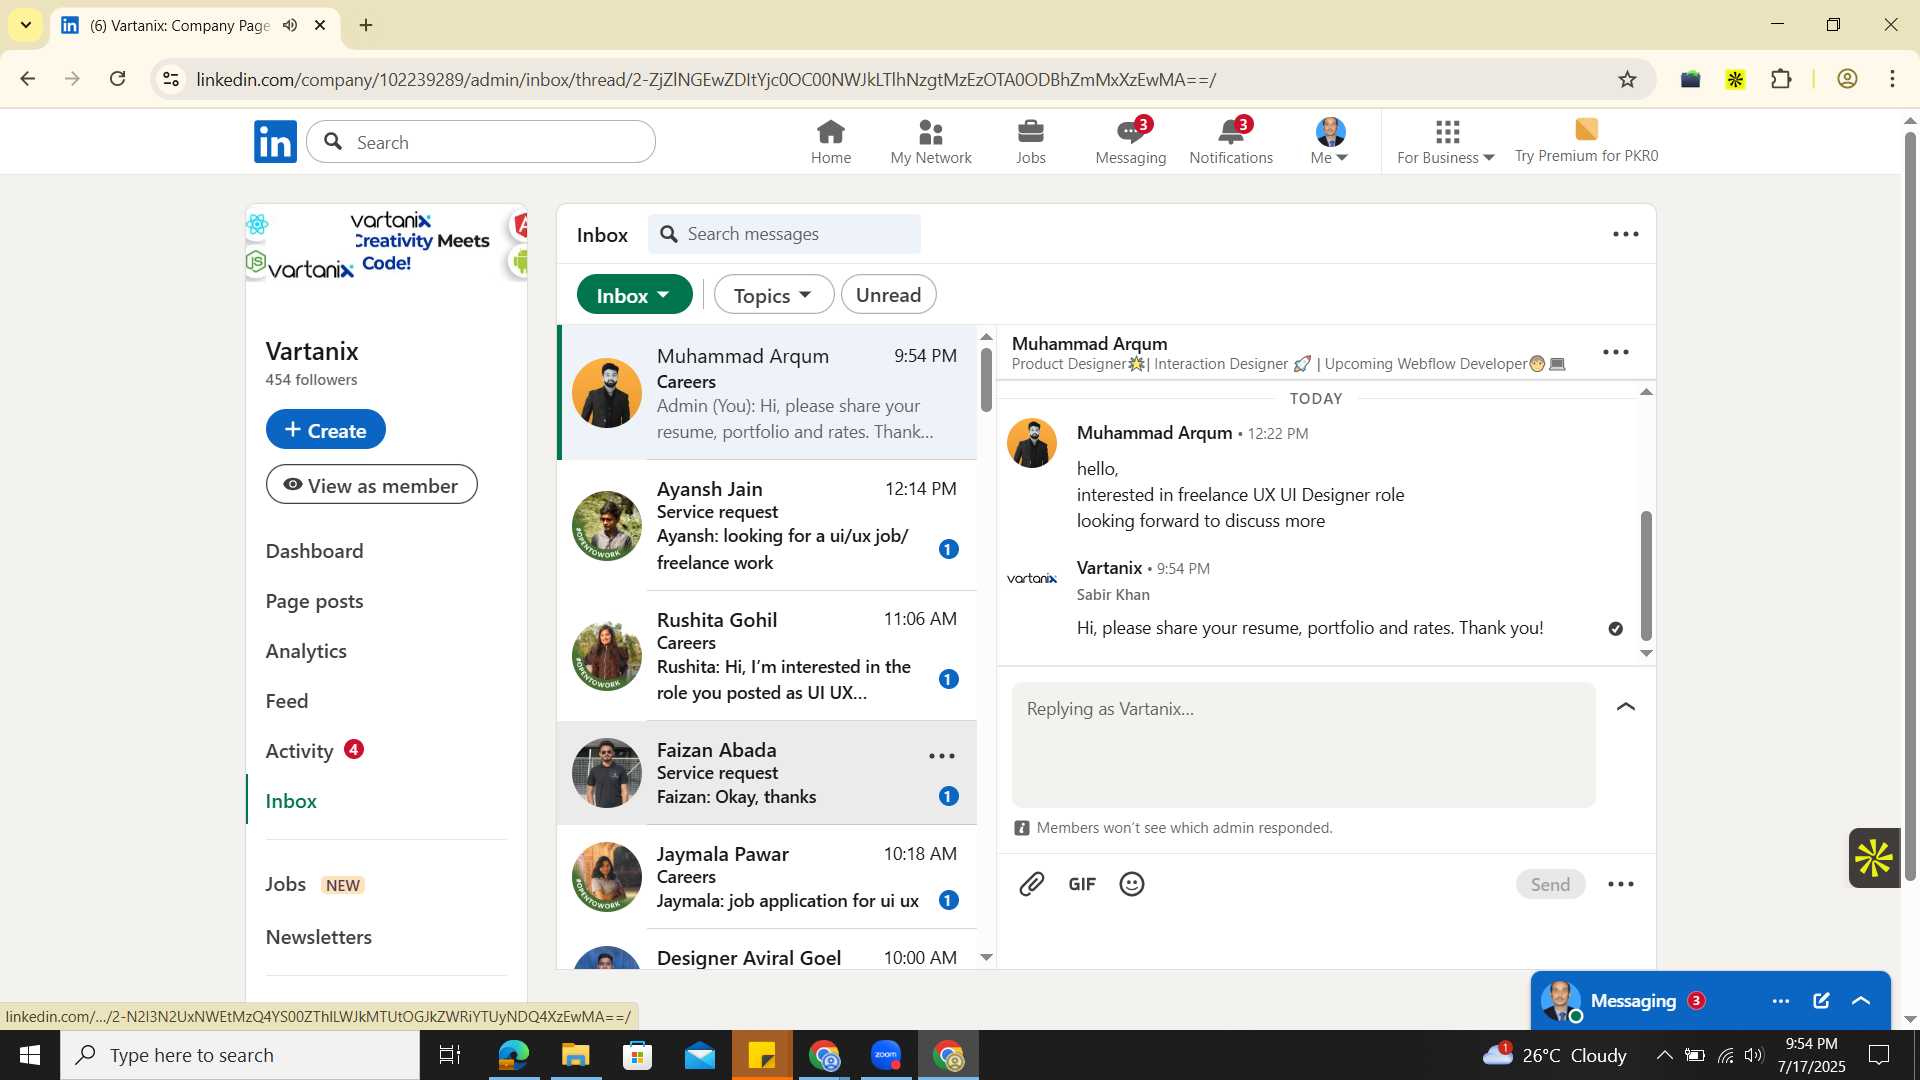Open Notifications bell icon
Viewport: 1920px width, 1080px height.
pyautogui.click(x=1231, y=142)
